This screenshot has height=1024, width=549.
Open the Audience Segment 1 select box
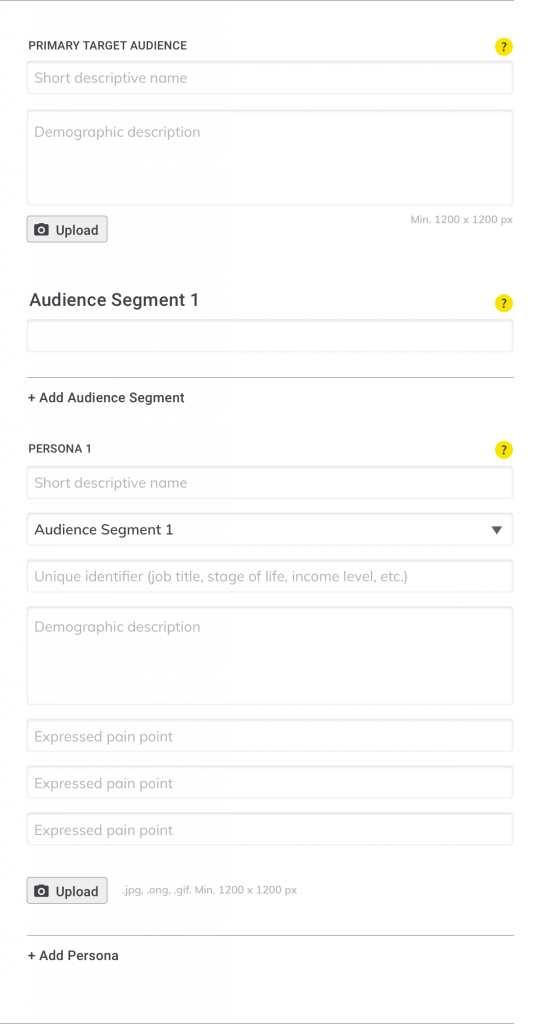pyautogui.click(x=270, y=530)
